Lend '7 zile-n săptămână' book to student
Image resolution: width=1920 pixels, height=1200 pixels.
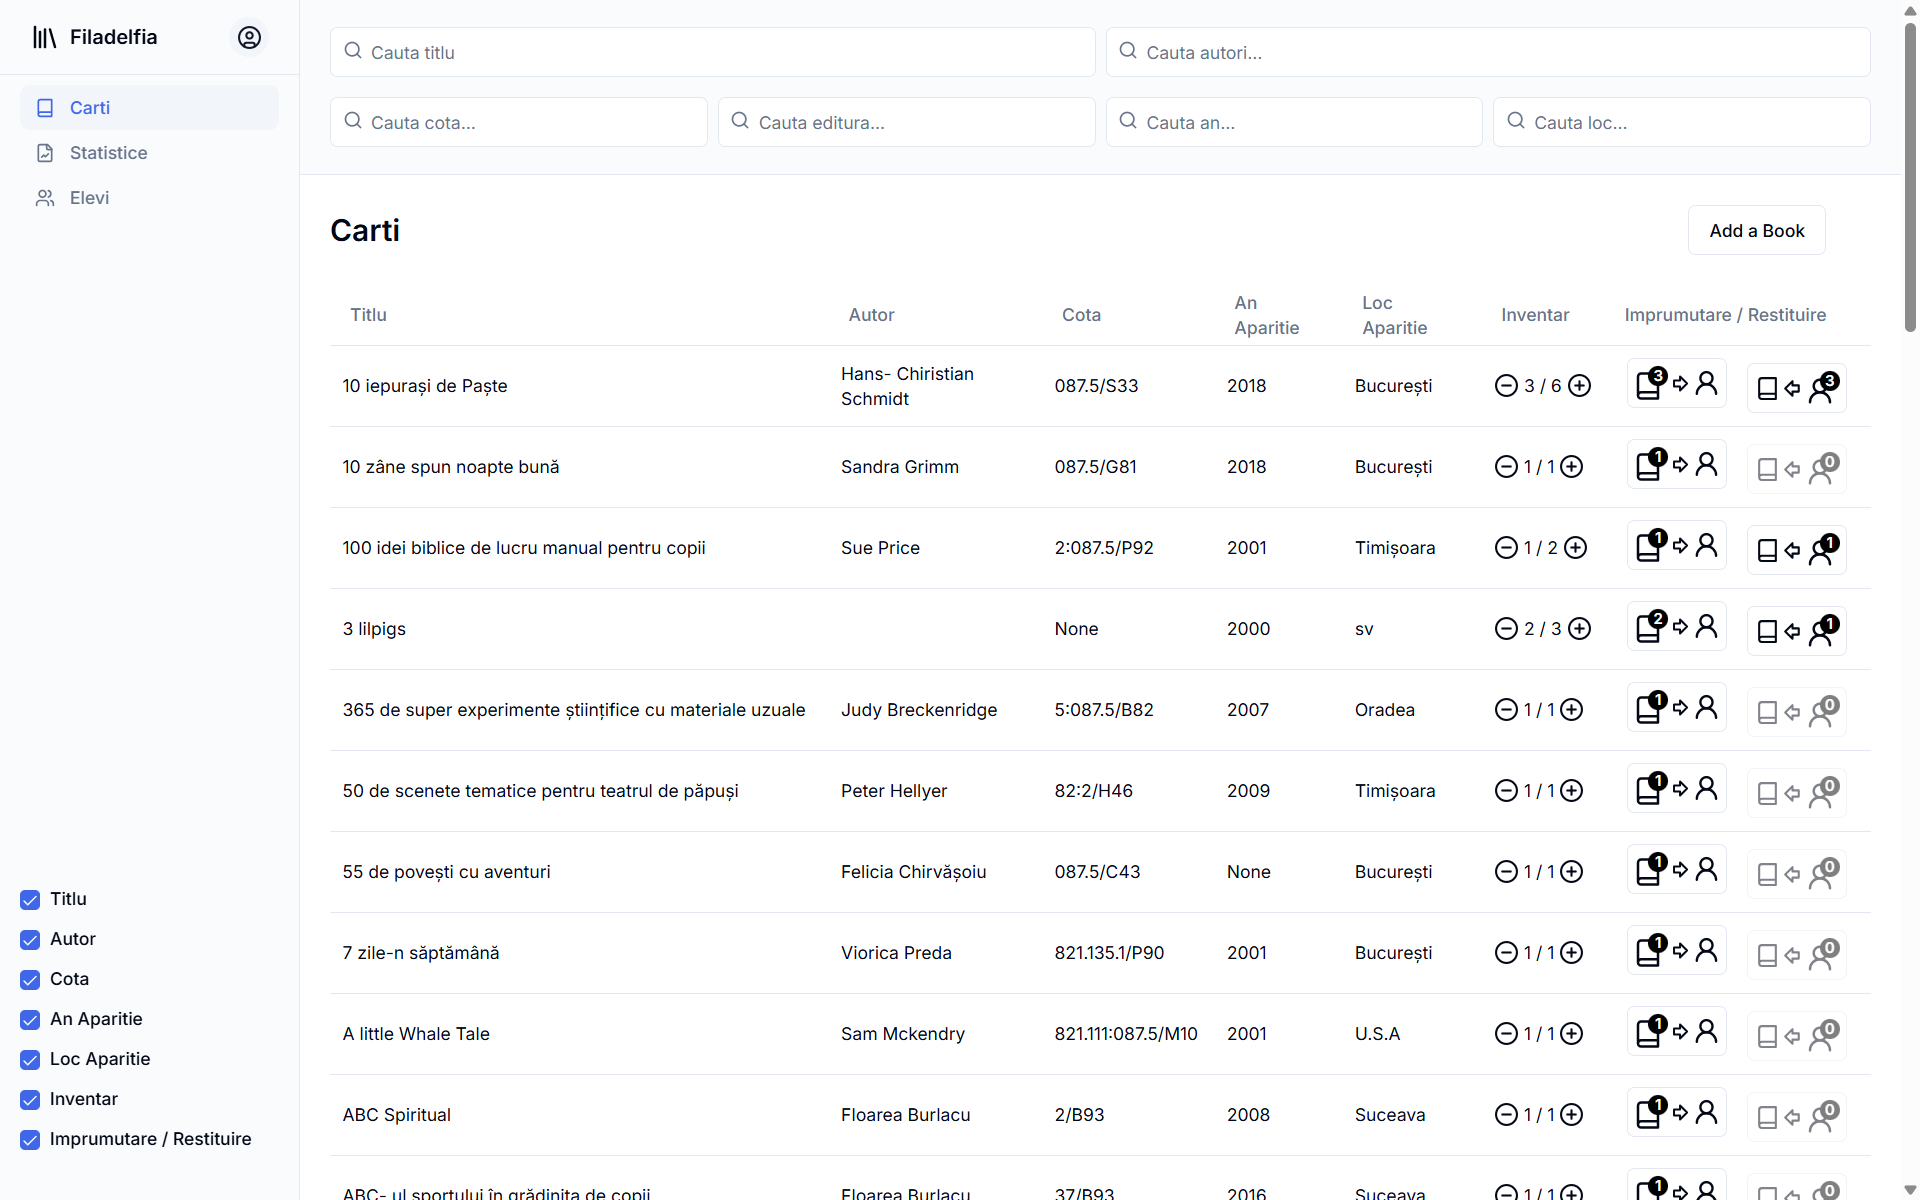[x=1676, y=952]
